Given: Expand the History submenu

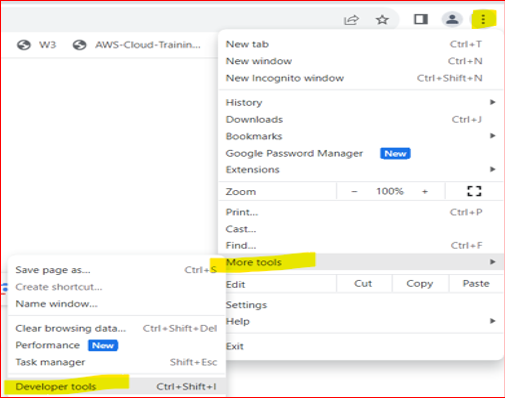Looking at the screenshot, I should click(x=360, y=102).
